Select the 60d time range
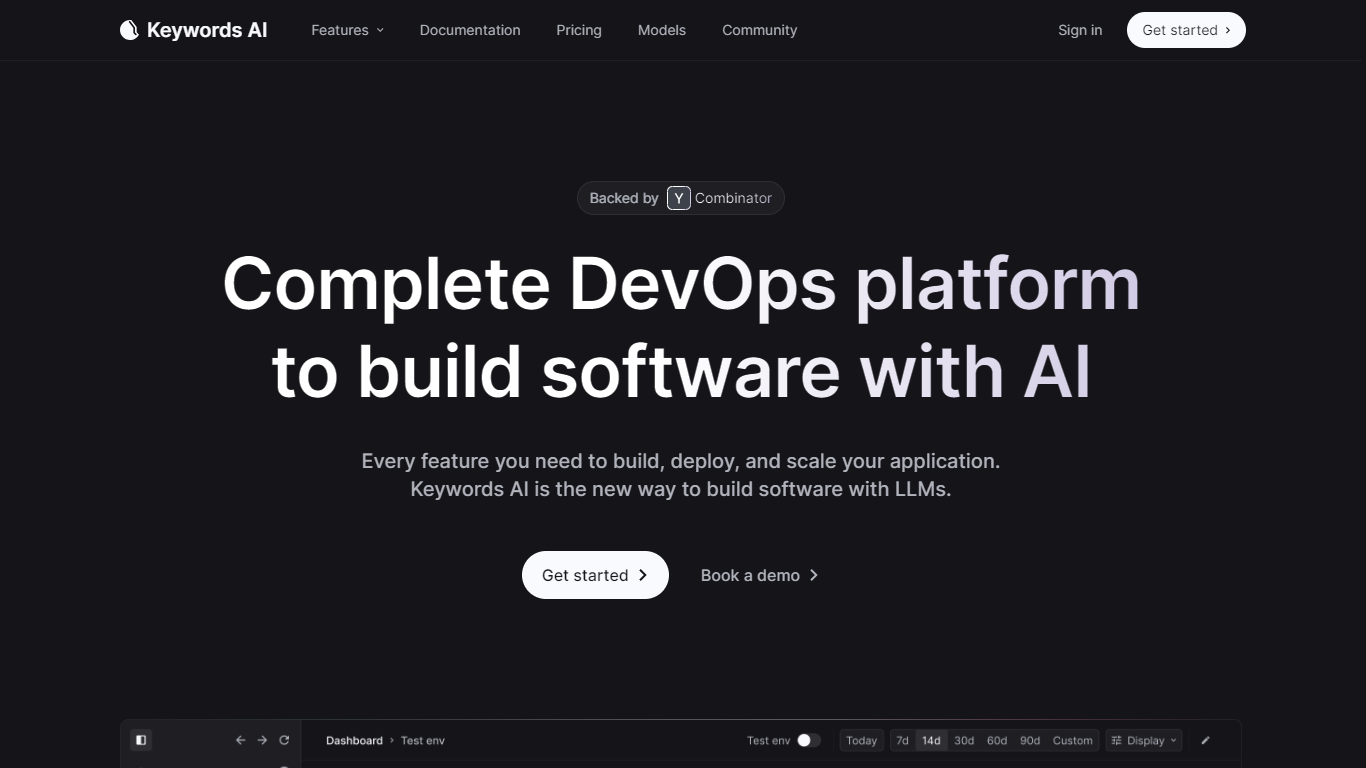Viewport: 1366px width, 768px height. [997, 741]
